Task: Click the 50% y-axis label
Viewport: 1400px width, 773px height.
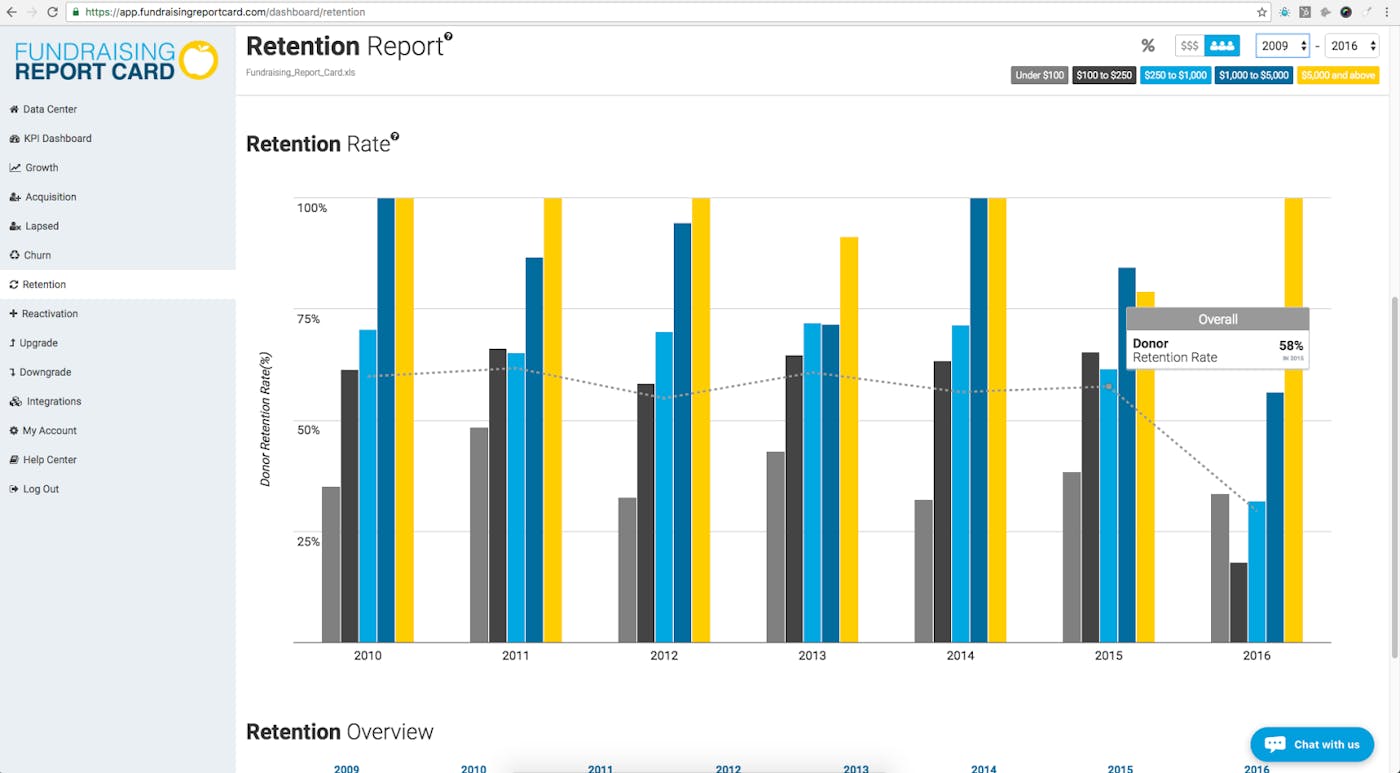Action: tap(308, 430)
